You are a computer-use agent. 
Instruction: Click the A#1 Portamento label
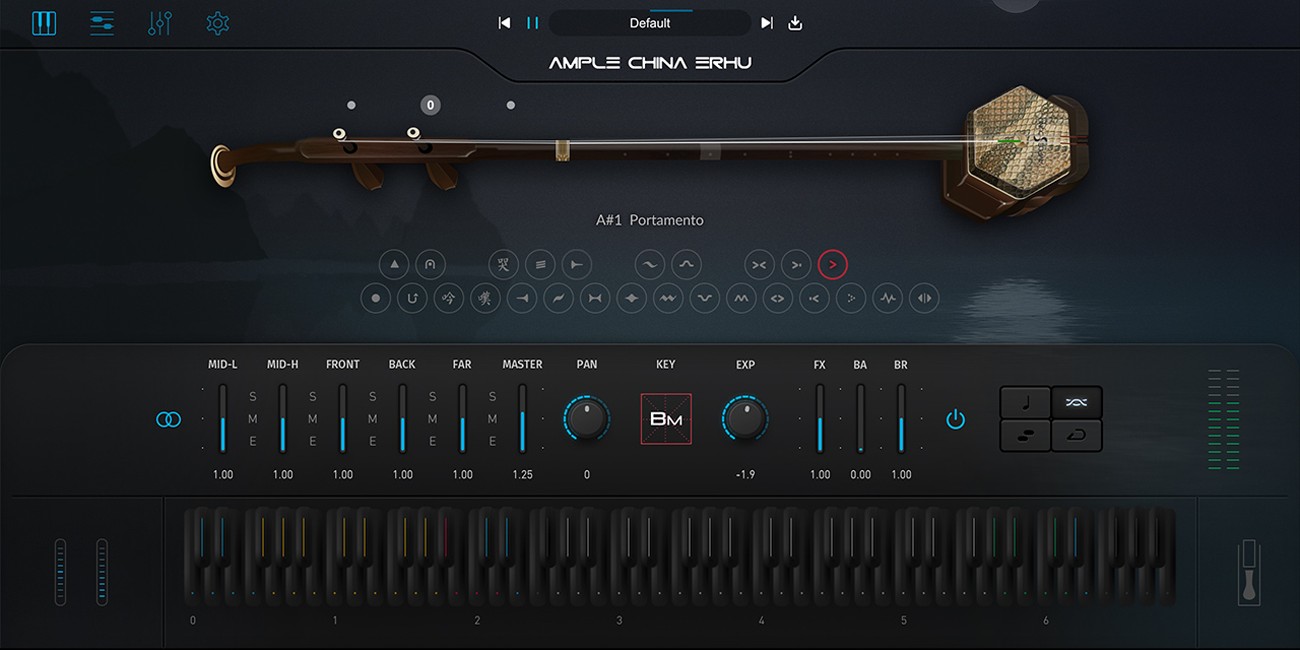[x=650, y=220]
